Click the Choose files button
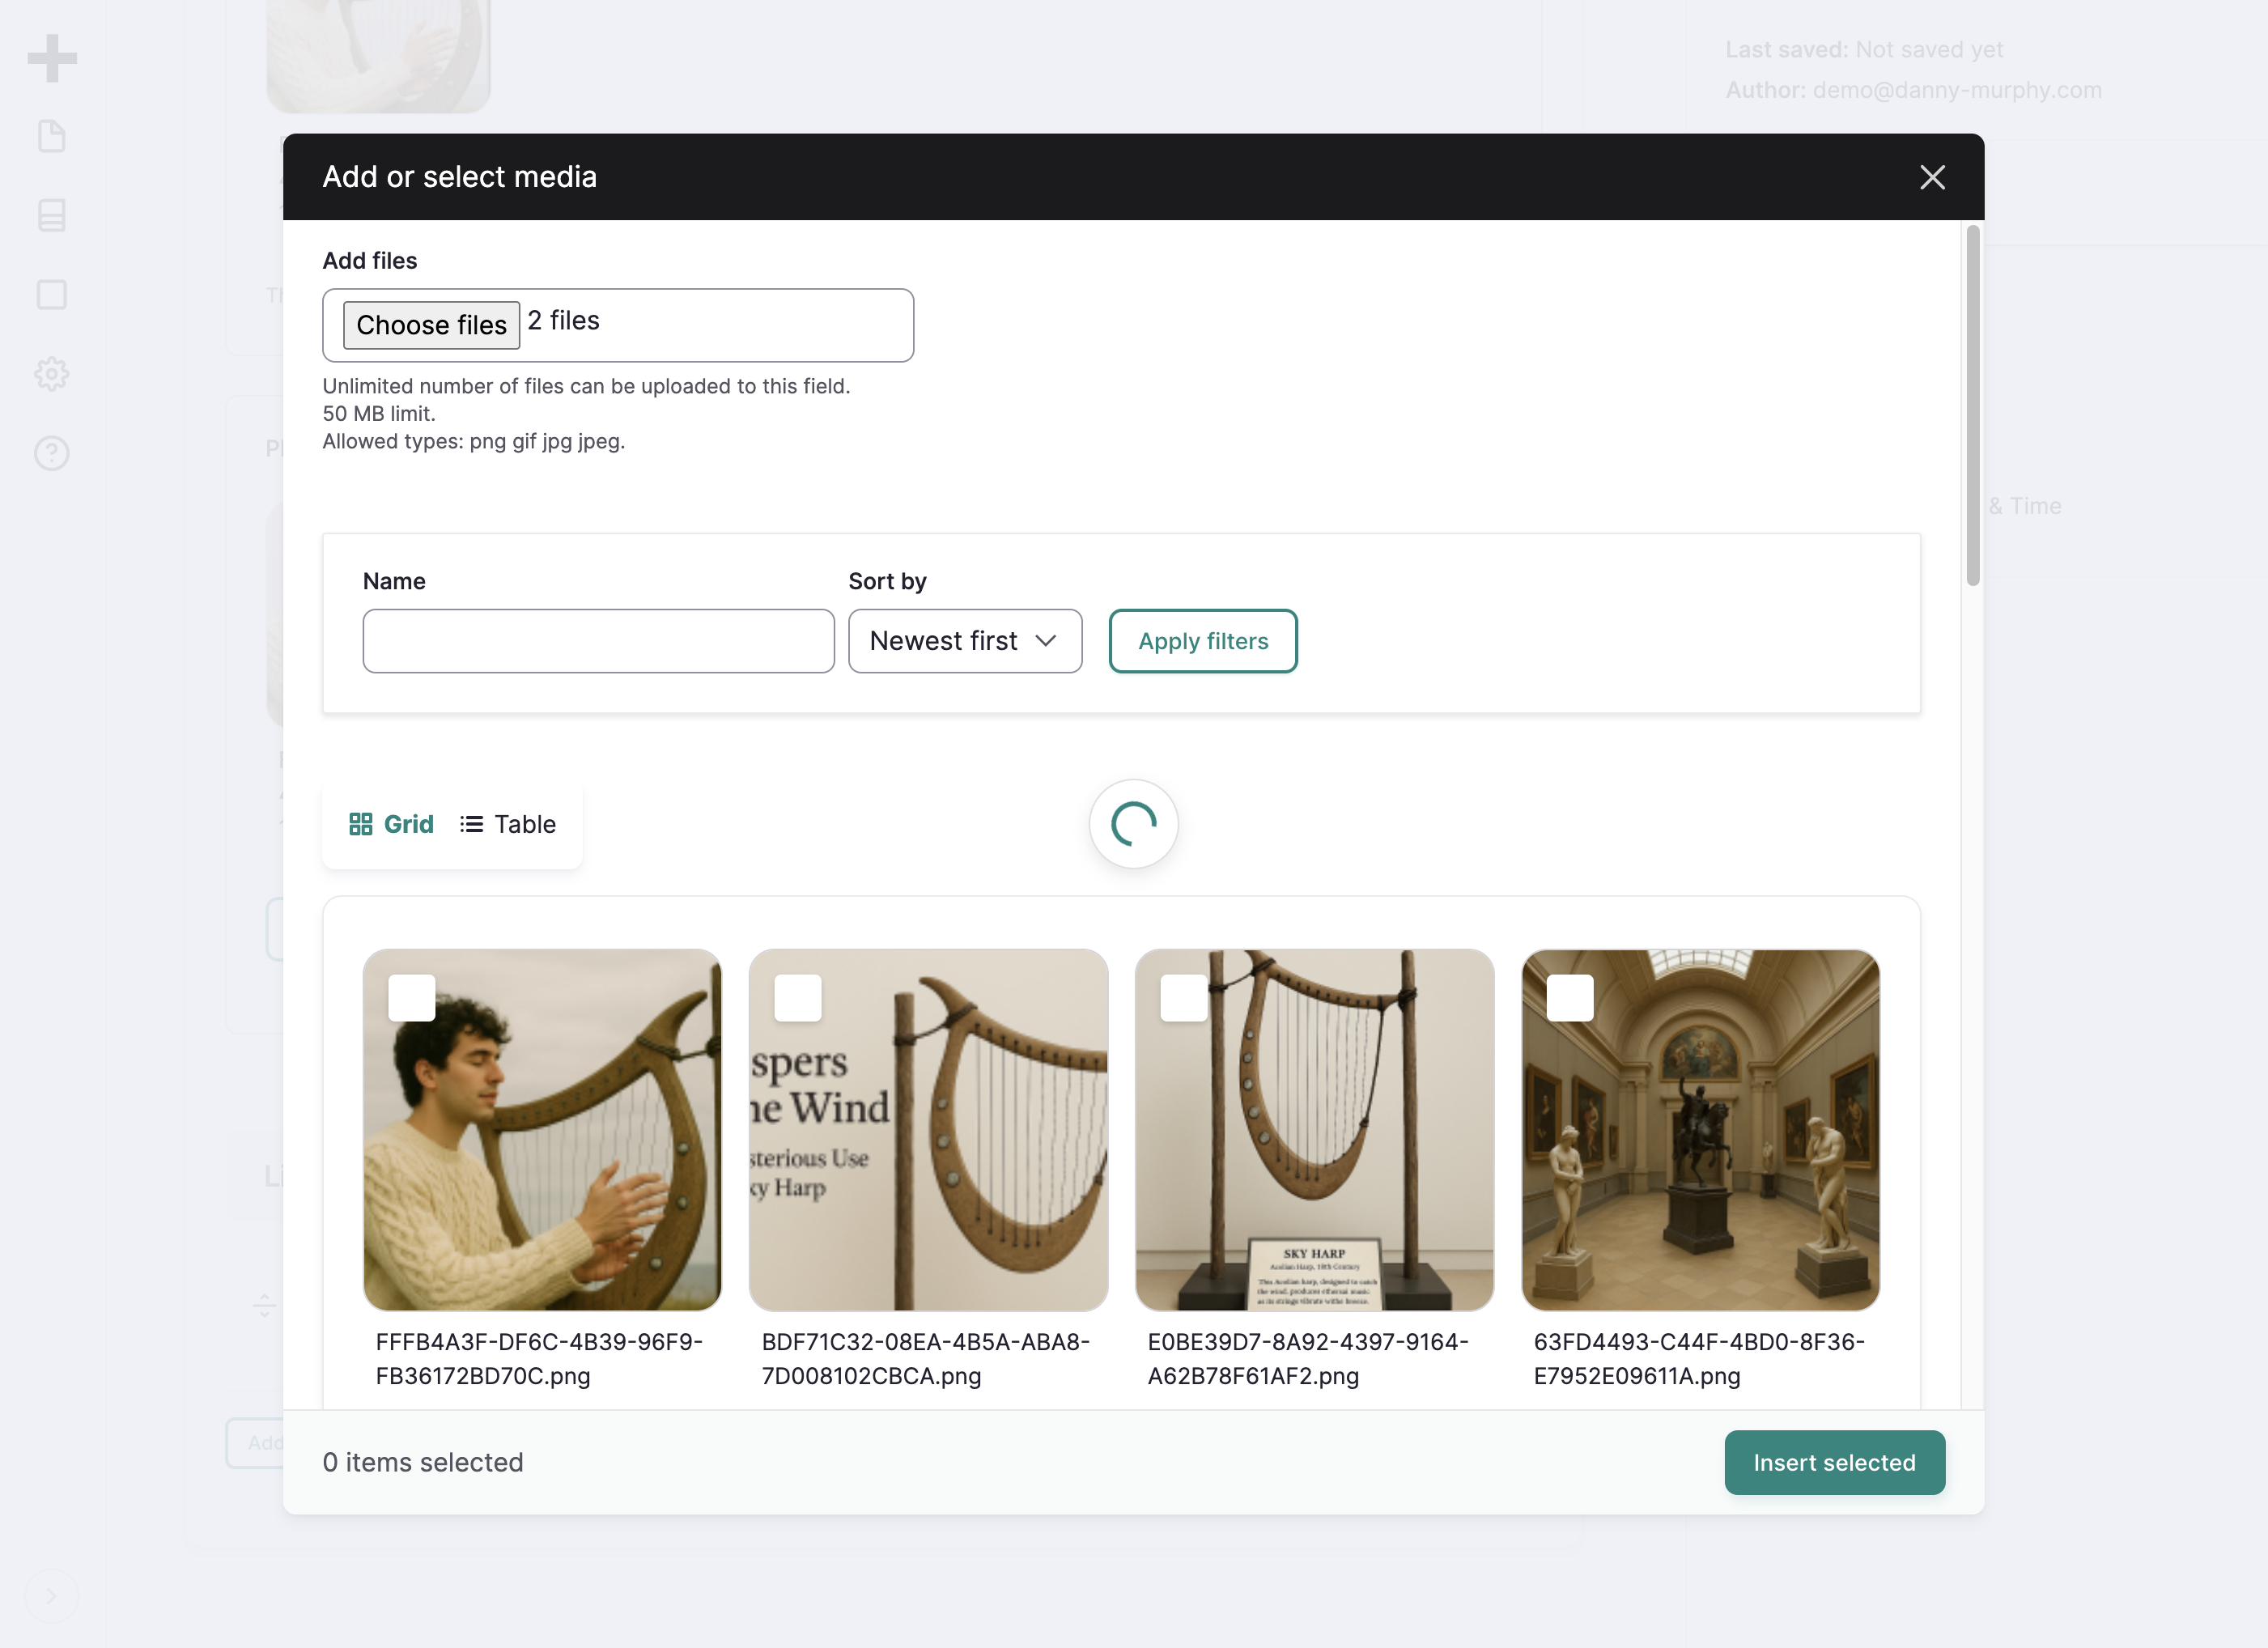The height and width of the screenshot is (1648, 2268). tap(431, 325)
